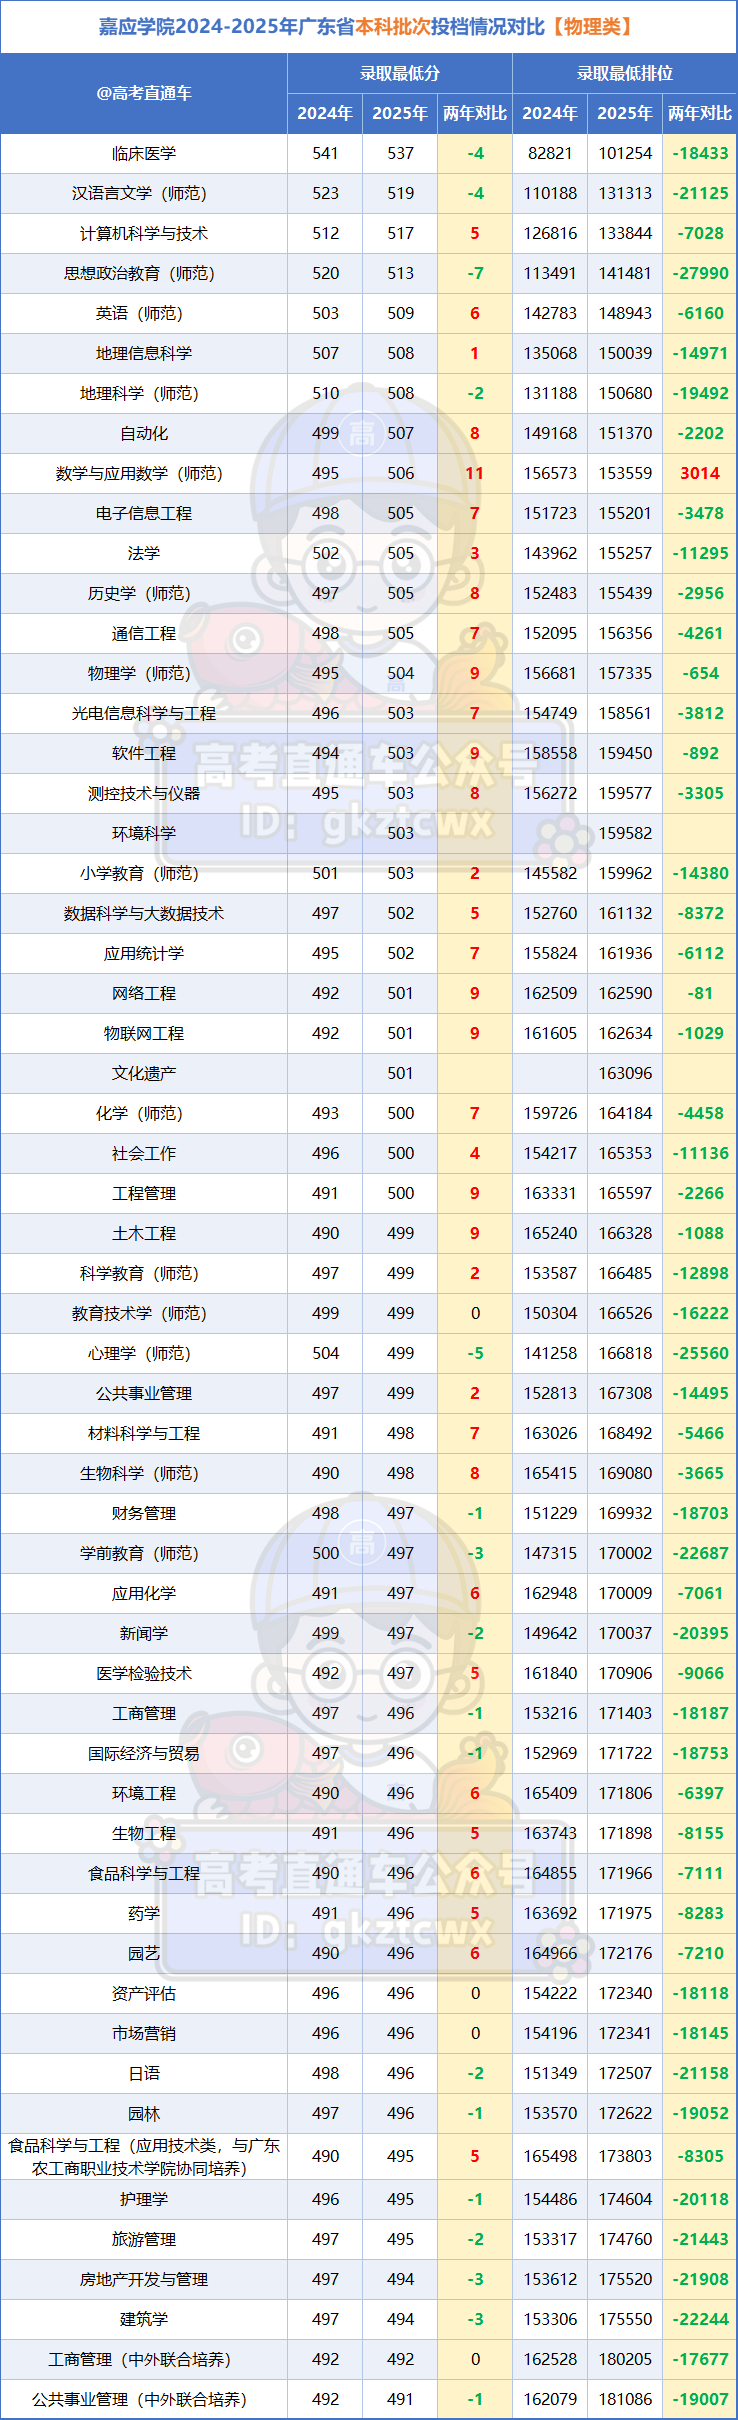This screenshot has height=2420, width=738.
Task: Select the 自动化 major name
Action: 144,433
